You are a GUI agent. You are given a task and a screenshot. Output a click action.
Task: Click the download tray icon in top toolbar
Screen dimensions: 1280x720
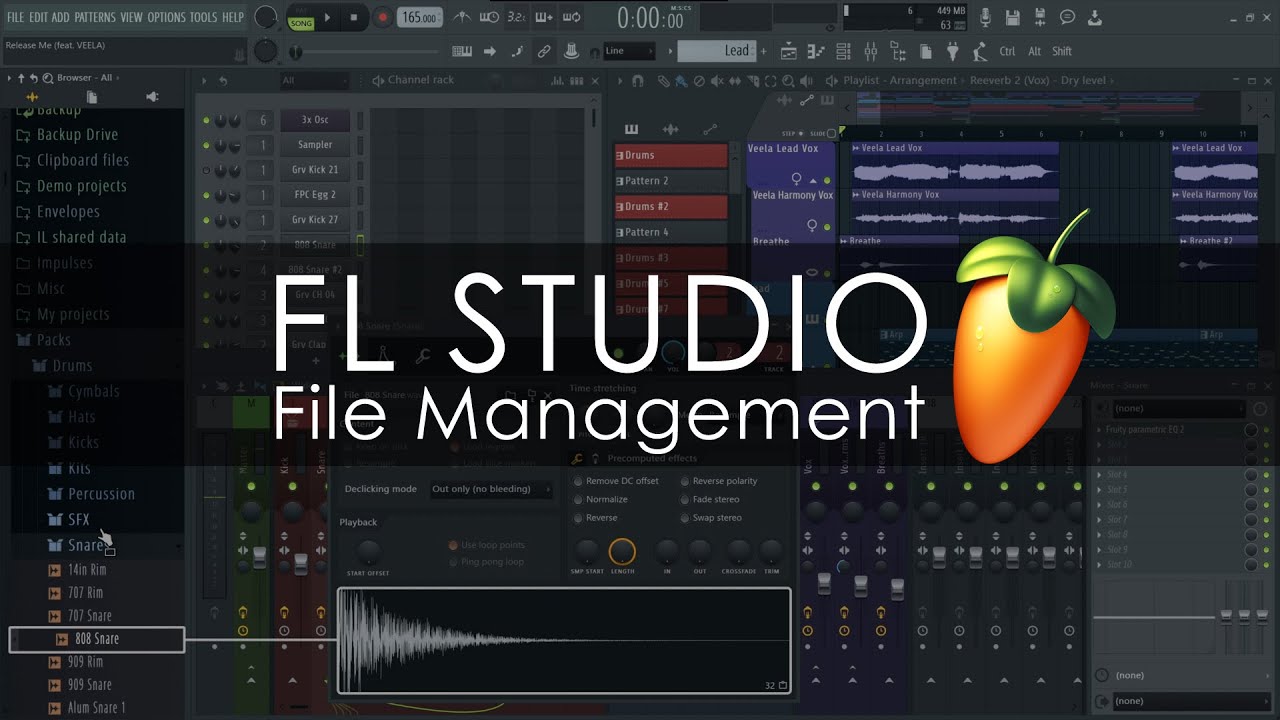1094,17
